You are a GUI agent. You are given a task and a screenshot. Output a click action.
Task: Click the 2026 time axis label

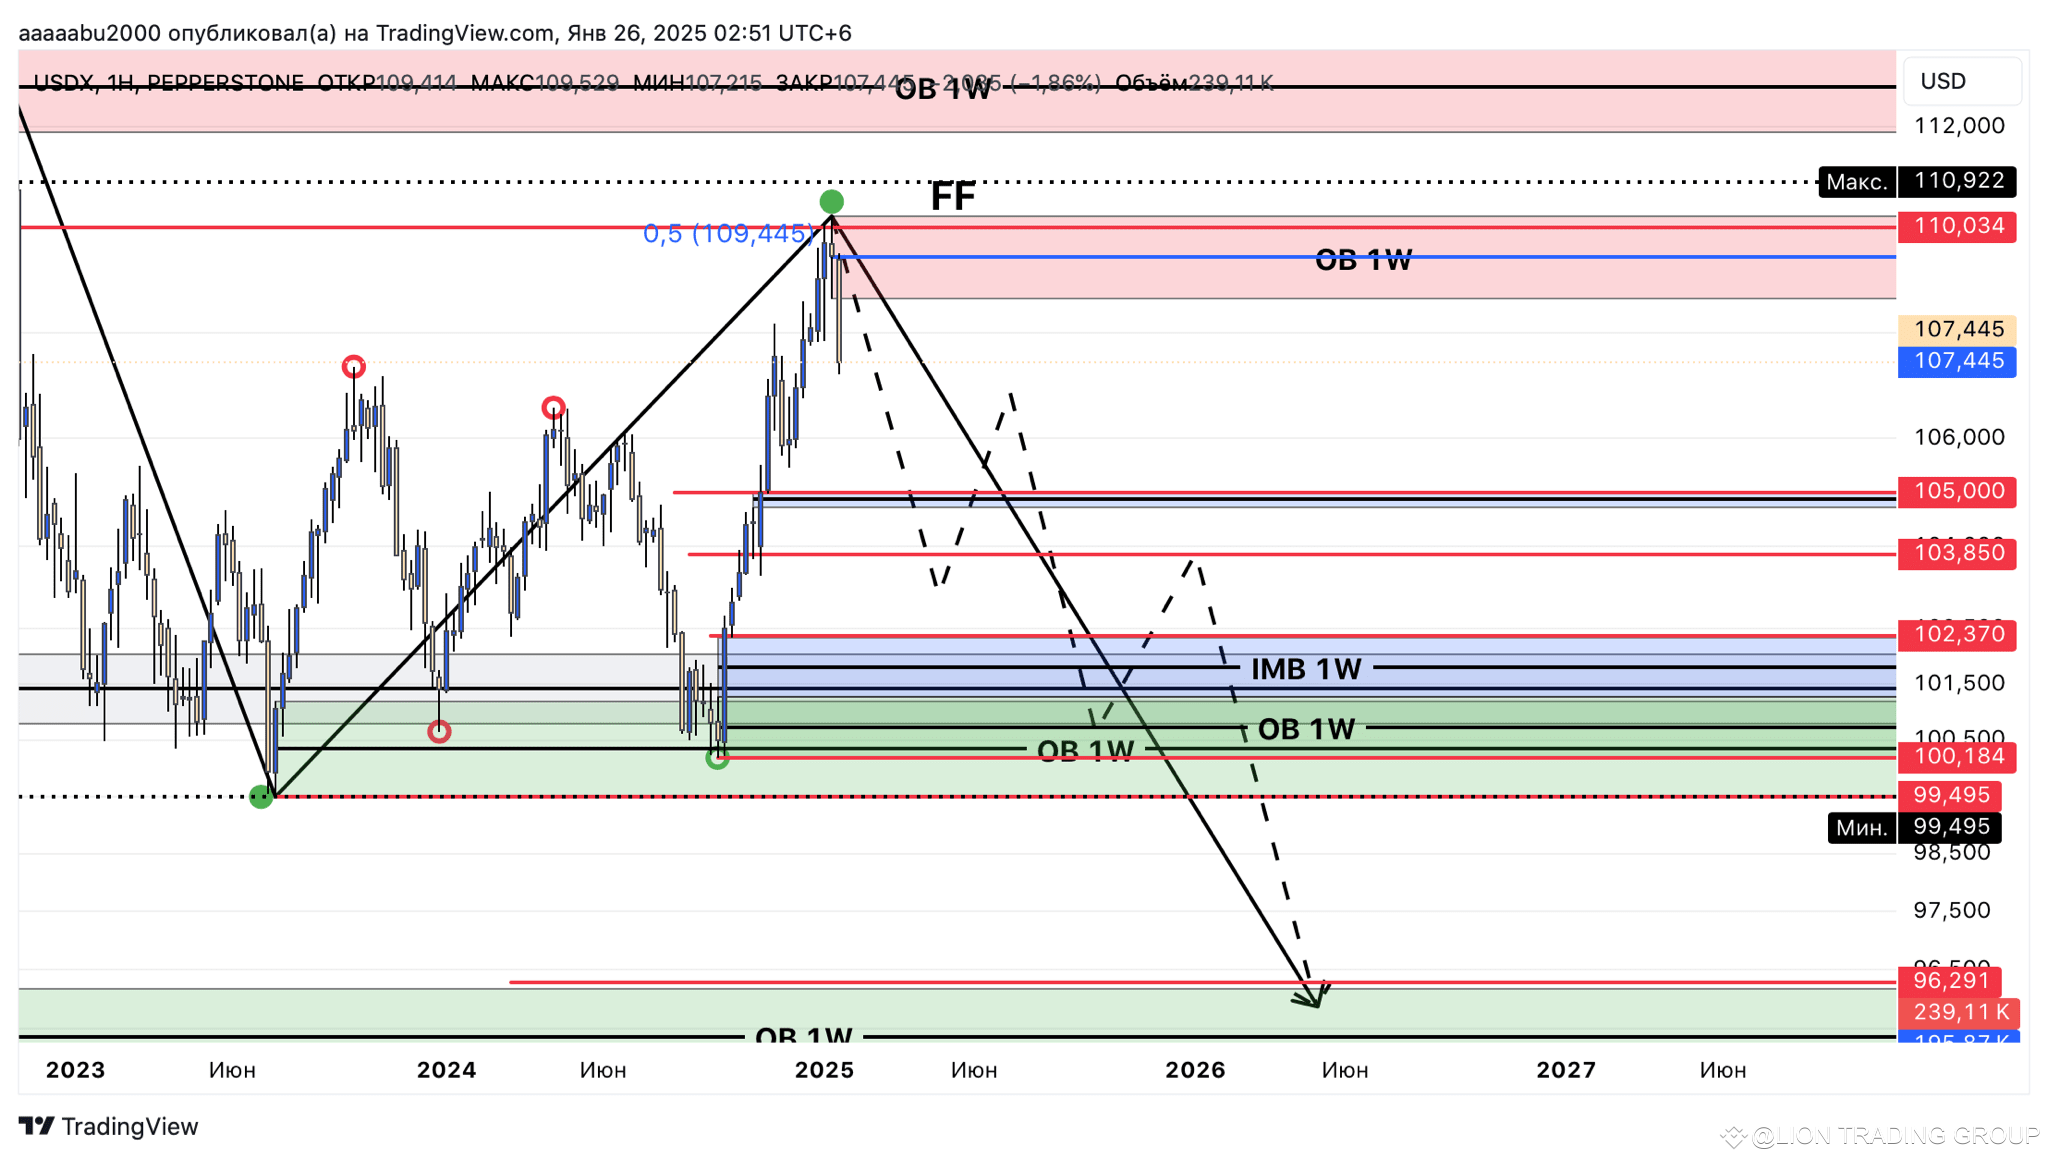point(1195,1070)
